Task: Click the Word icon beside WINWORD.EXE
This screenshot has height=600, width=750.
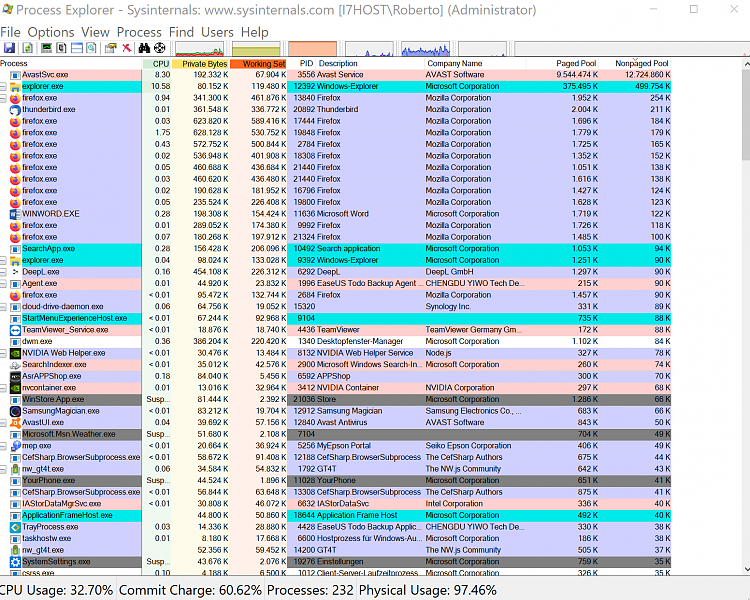Action: tap(15, 214)
